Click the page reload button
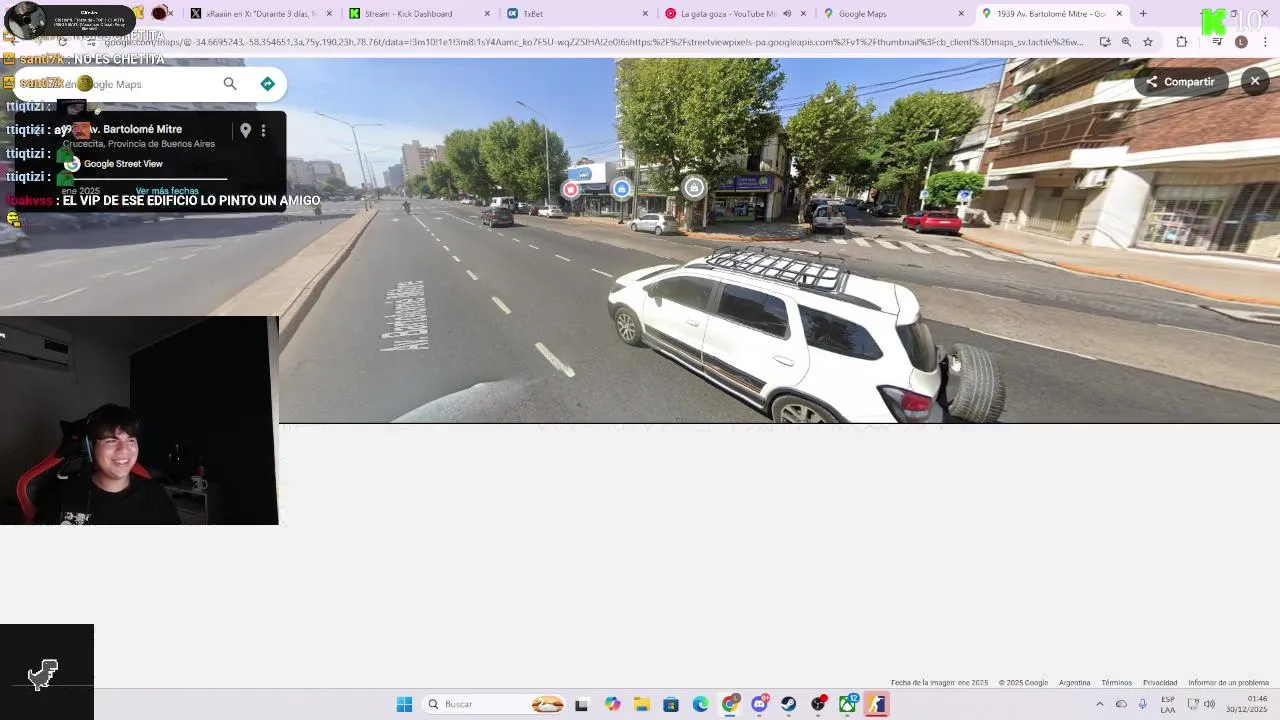 coord(63,42)
